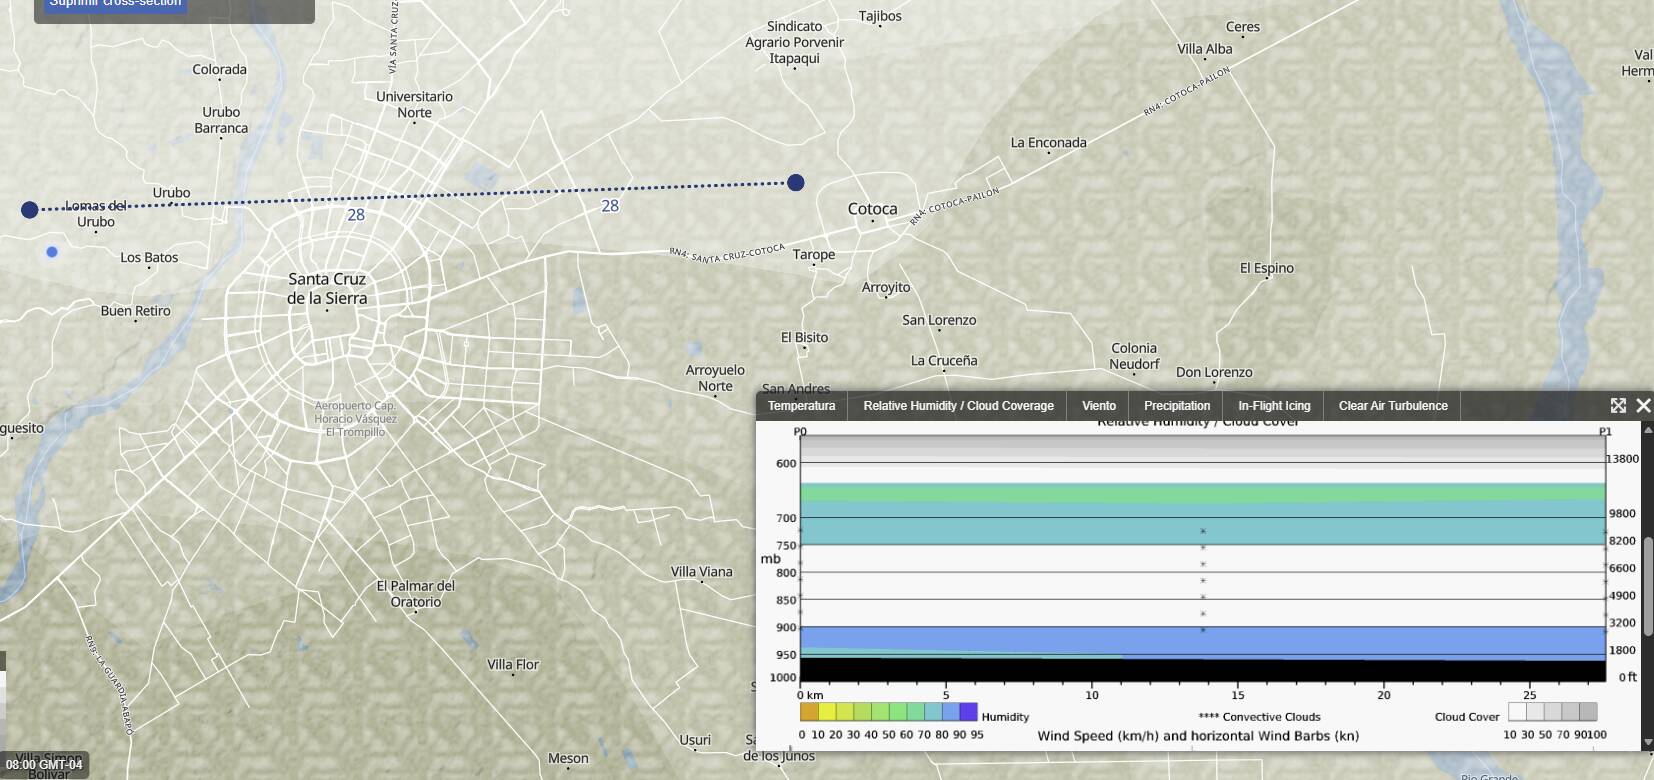Click the eastern cross-section end point near Cotoca
Image resolution: width=1654 pixels, height=780 pixels.
(x=795, y=182)
